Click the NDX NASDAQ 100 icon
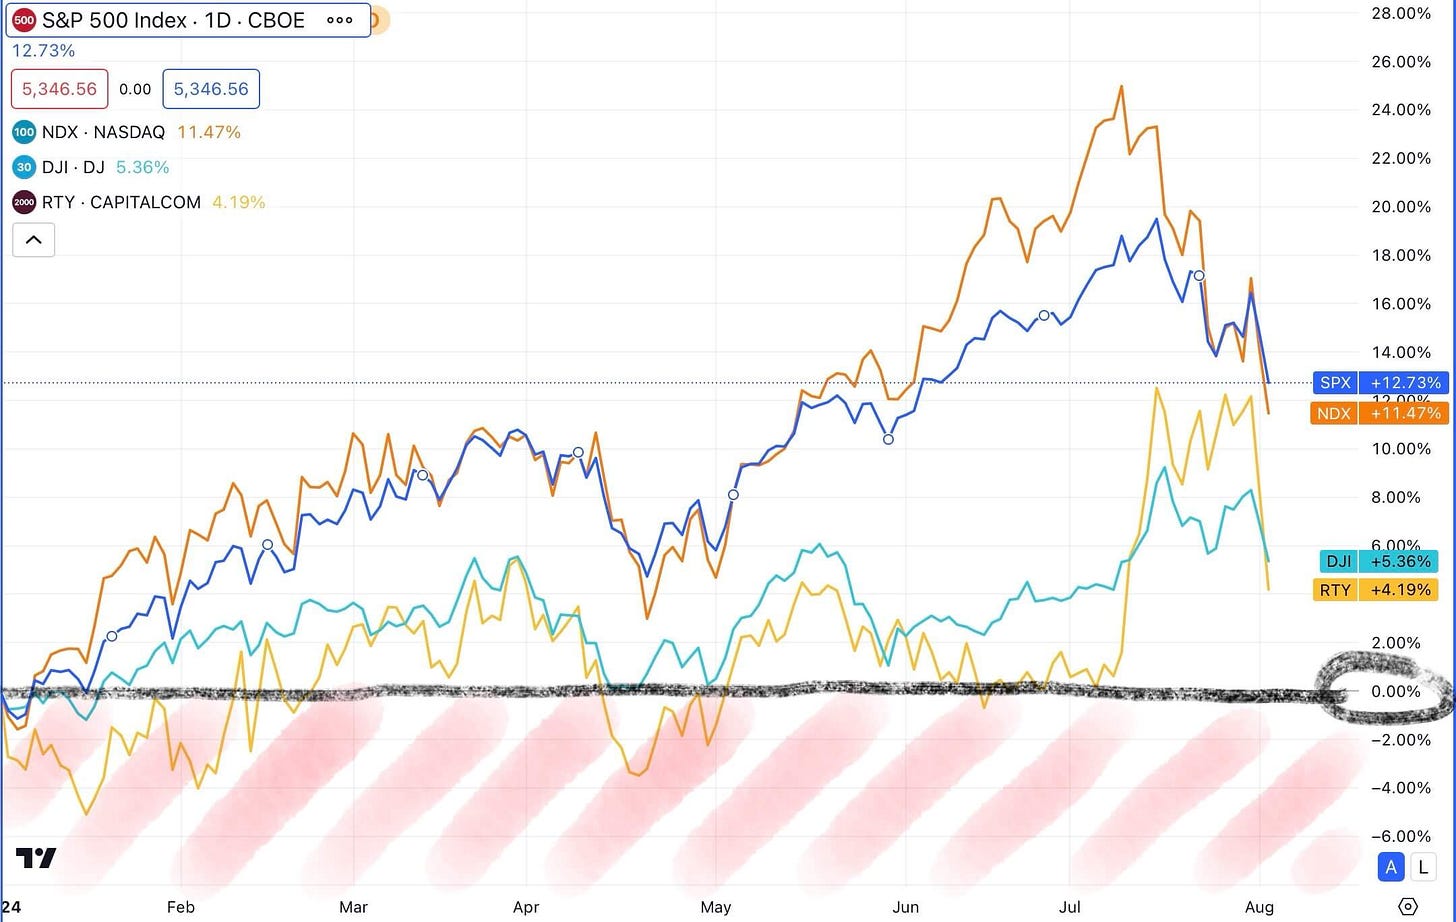This screenshot has width=1456, height=922. 24,132
